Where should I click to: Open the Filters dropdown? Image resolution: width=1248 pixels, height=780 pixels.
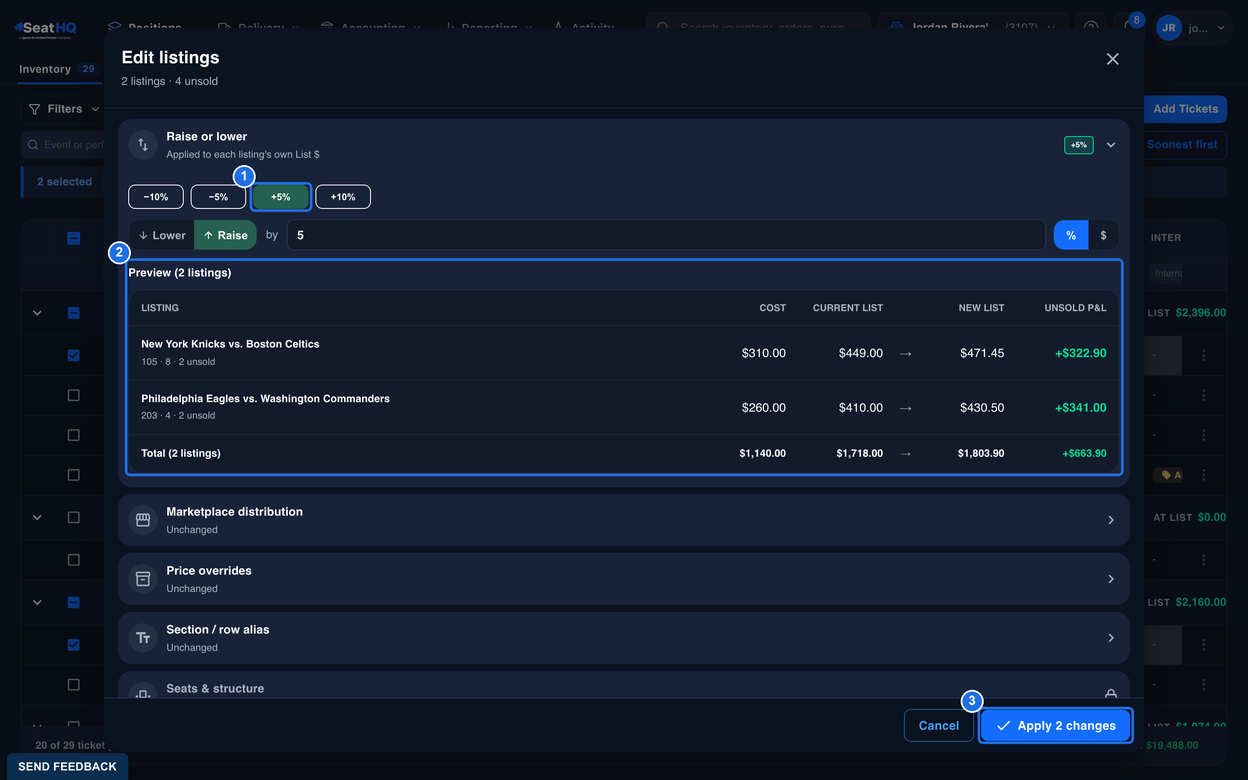pos(63,109)
